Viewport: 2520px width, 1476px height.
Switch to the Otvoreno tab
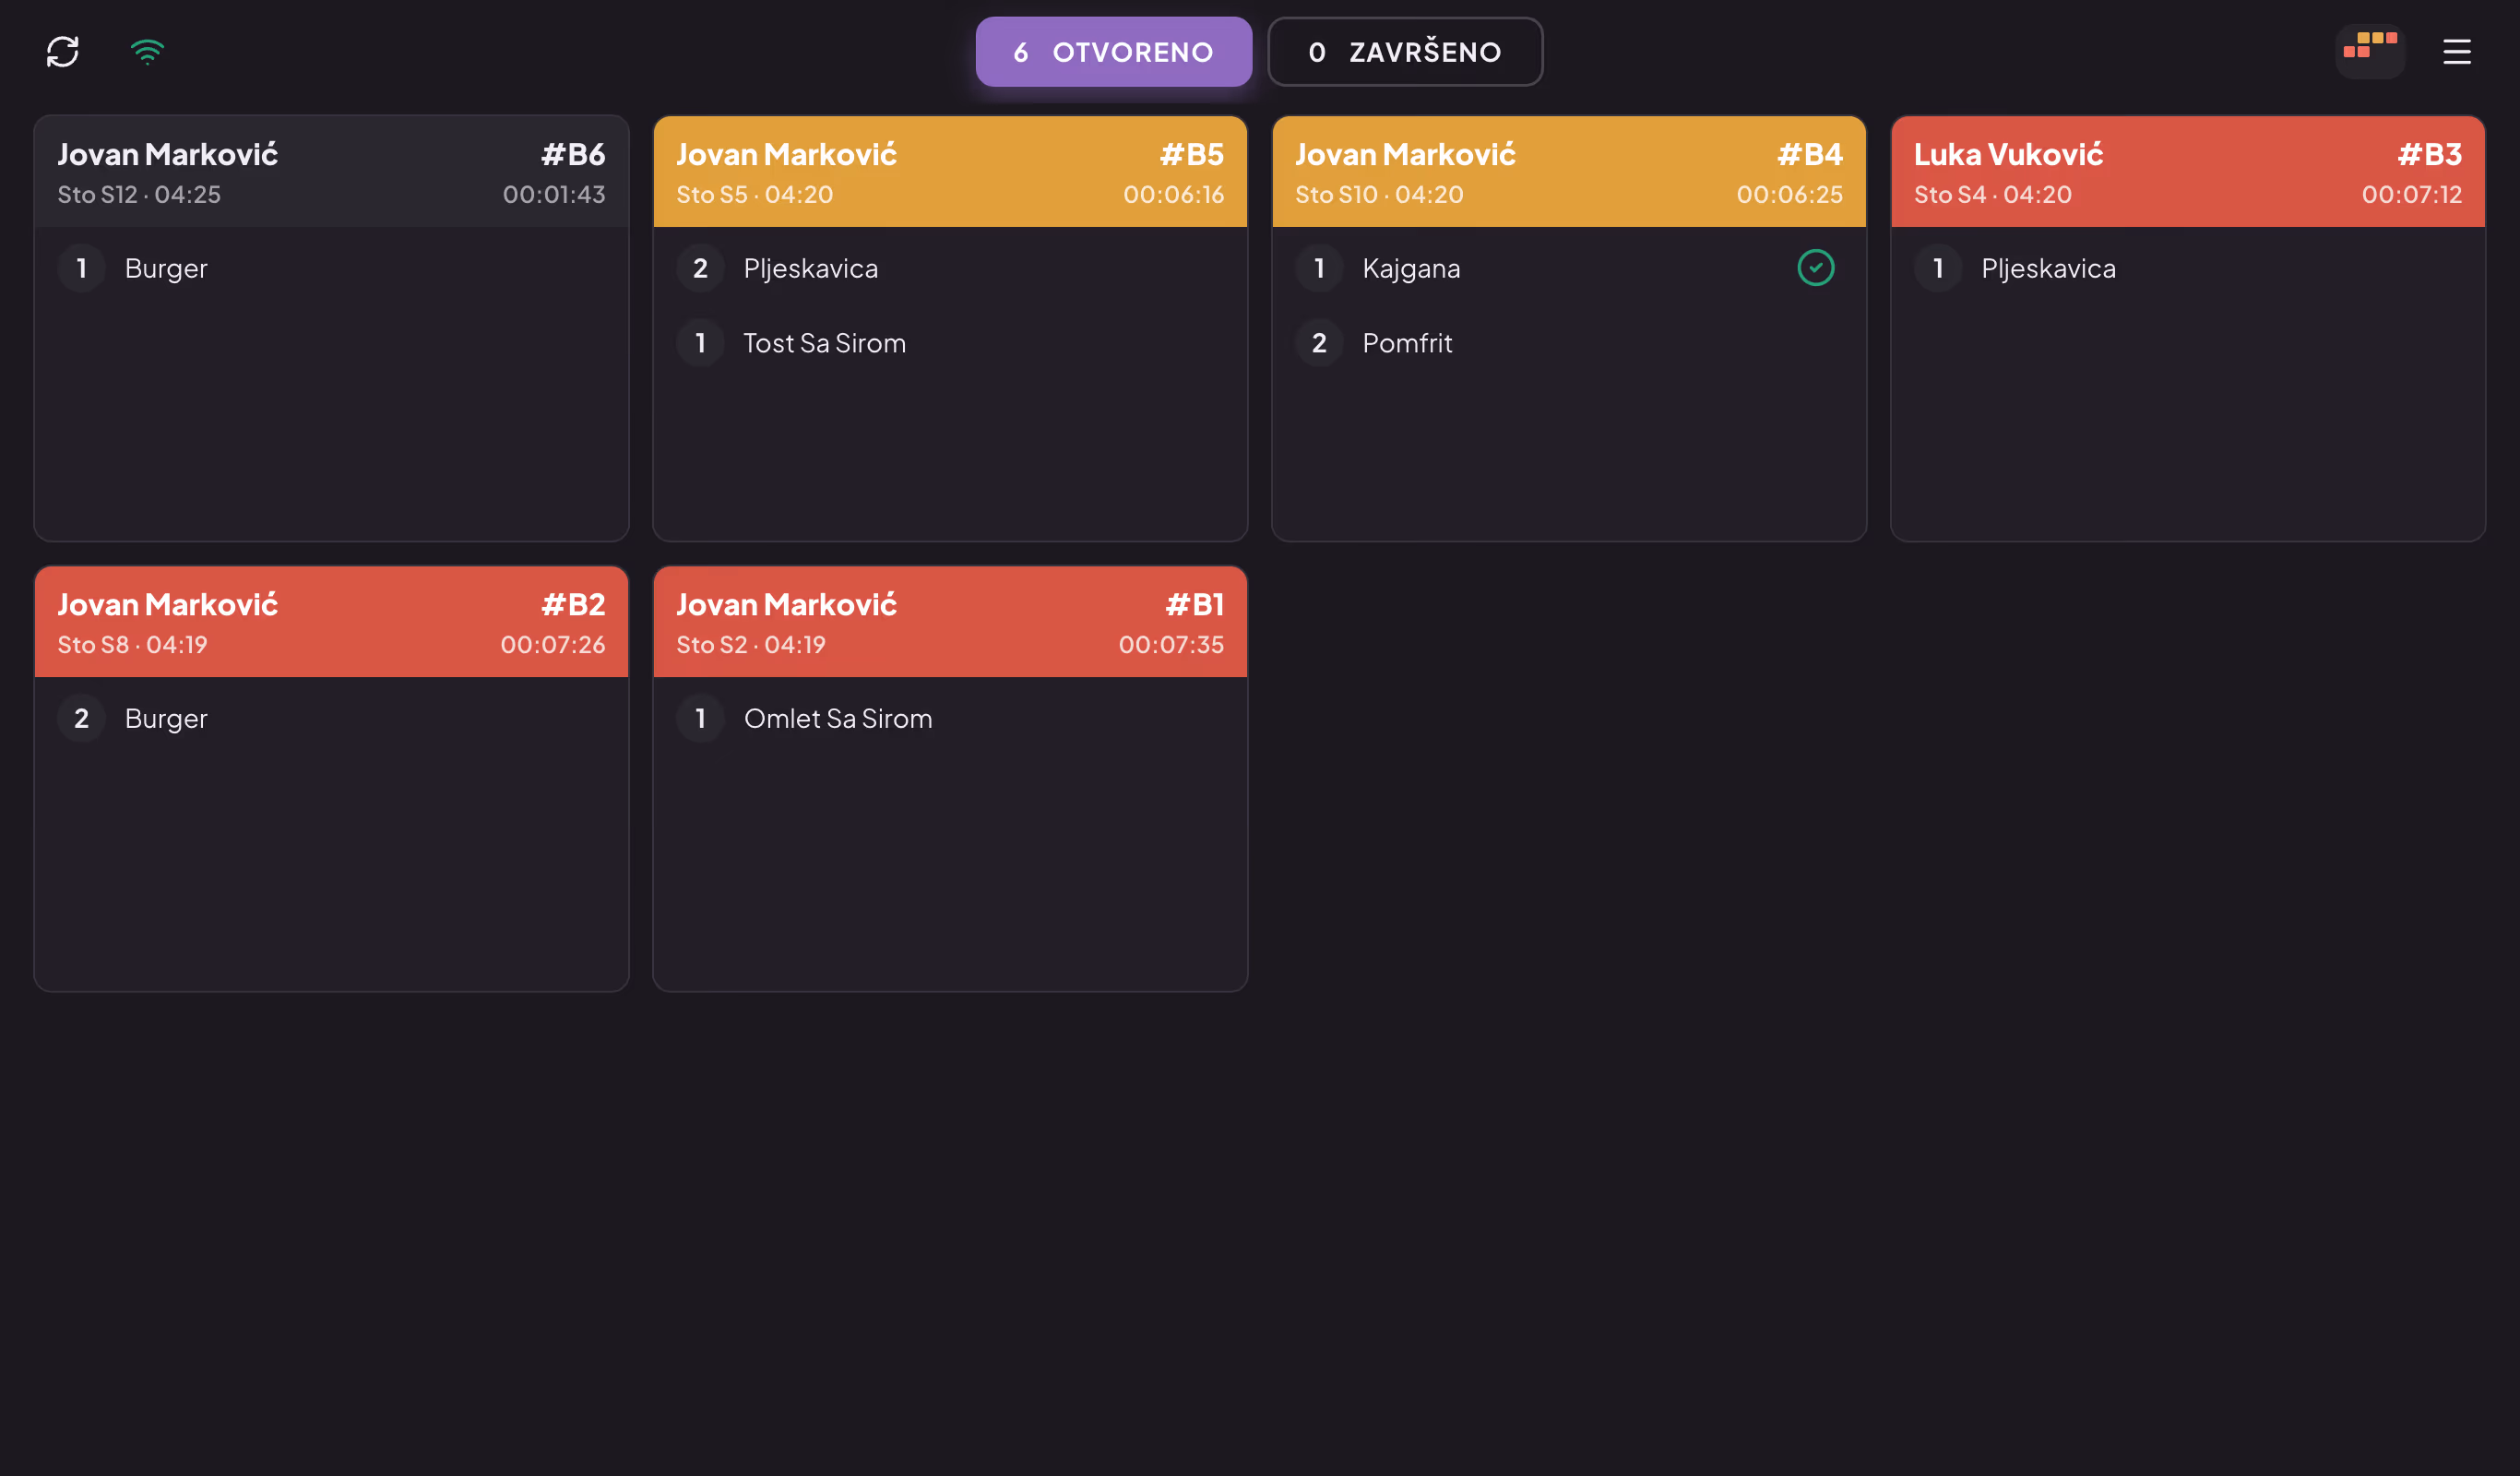tap(1113, 52)
